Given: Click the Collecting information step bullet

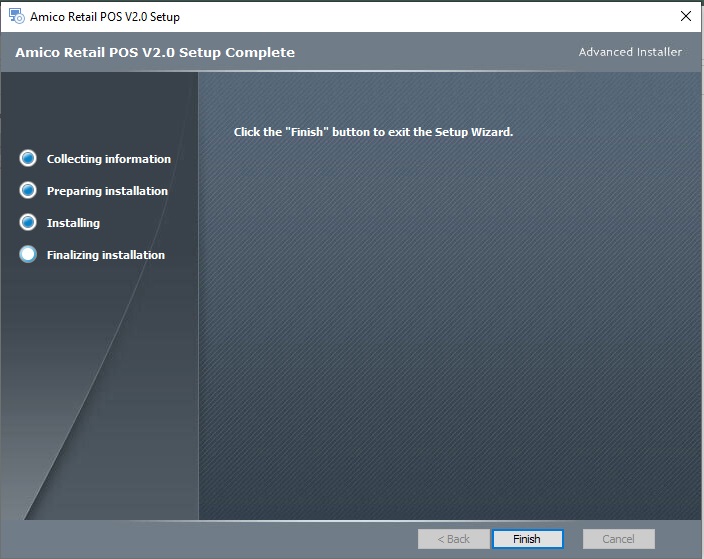Looking at the screenshot, I should [x=28, y=159].
